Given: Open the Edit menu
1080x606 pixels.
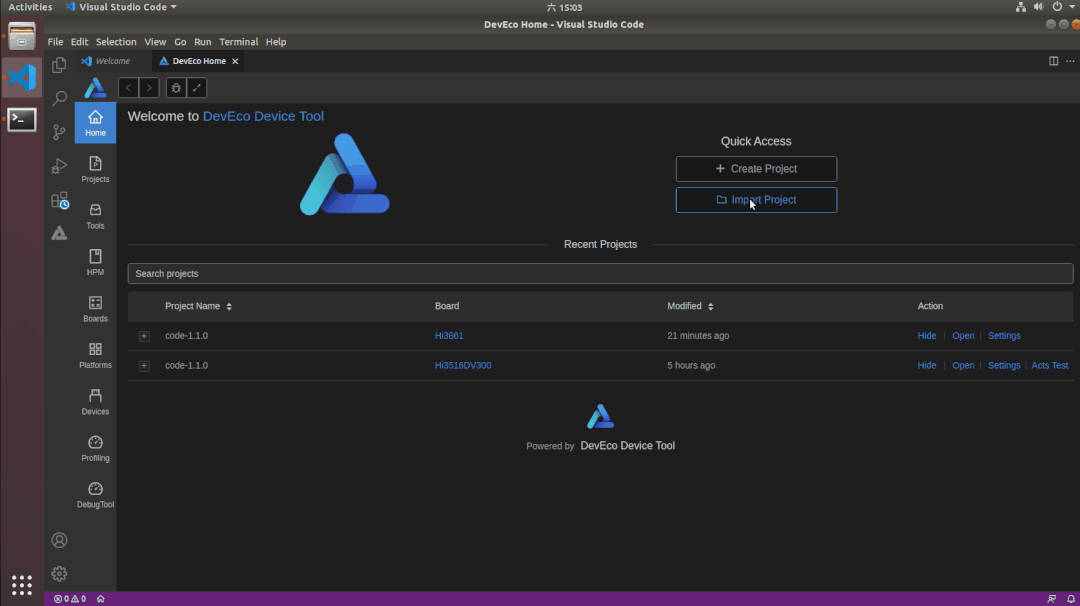Looking at the screenshot, I should click(x=79, y=42).
